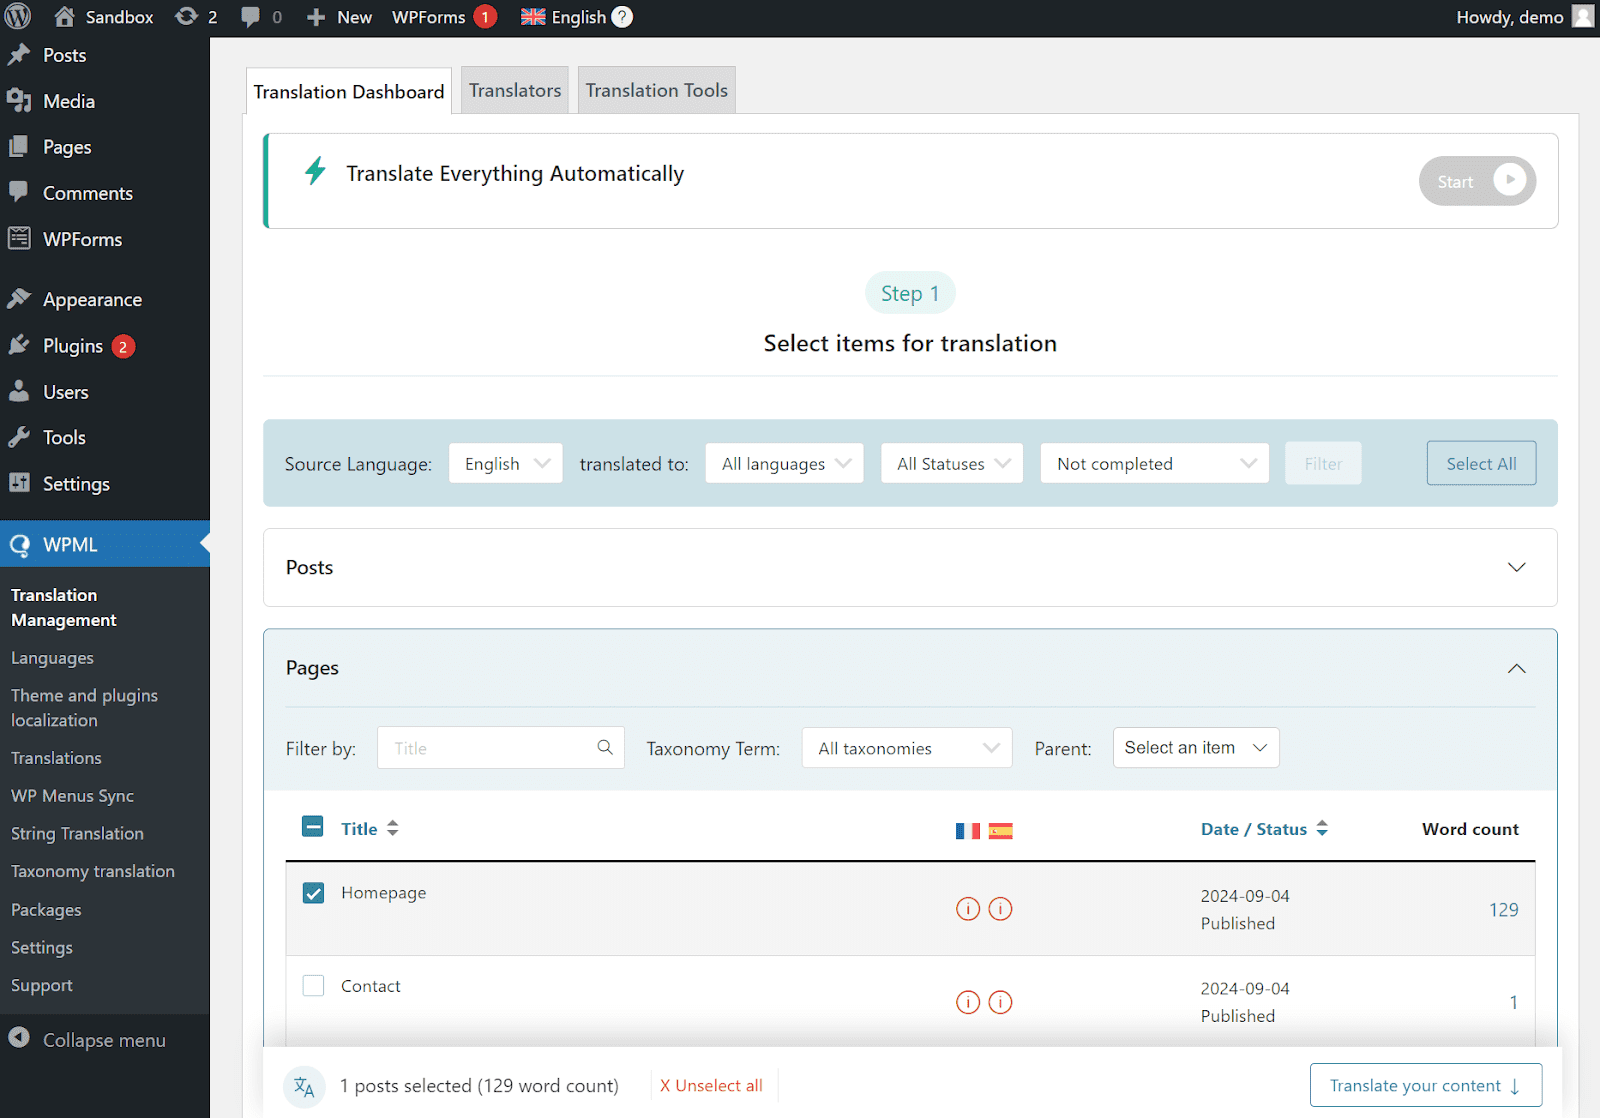Click the WordPress logo in the admin bar
This screenshot has width=1600, height=1118.
17,16
